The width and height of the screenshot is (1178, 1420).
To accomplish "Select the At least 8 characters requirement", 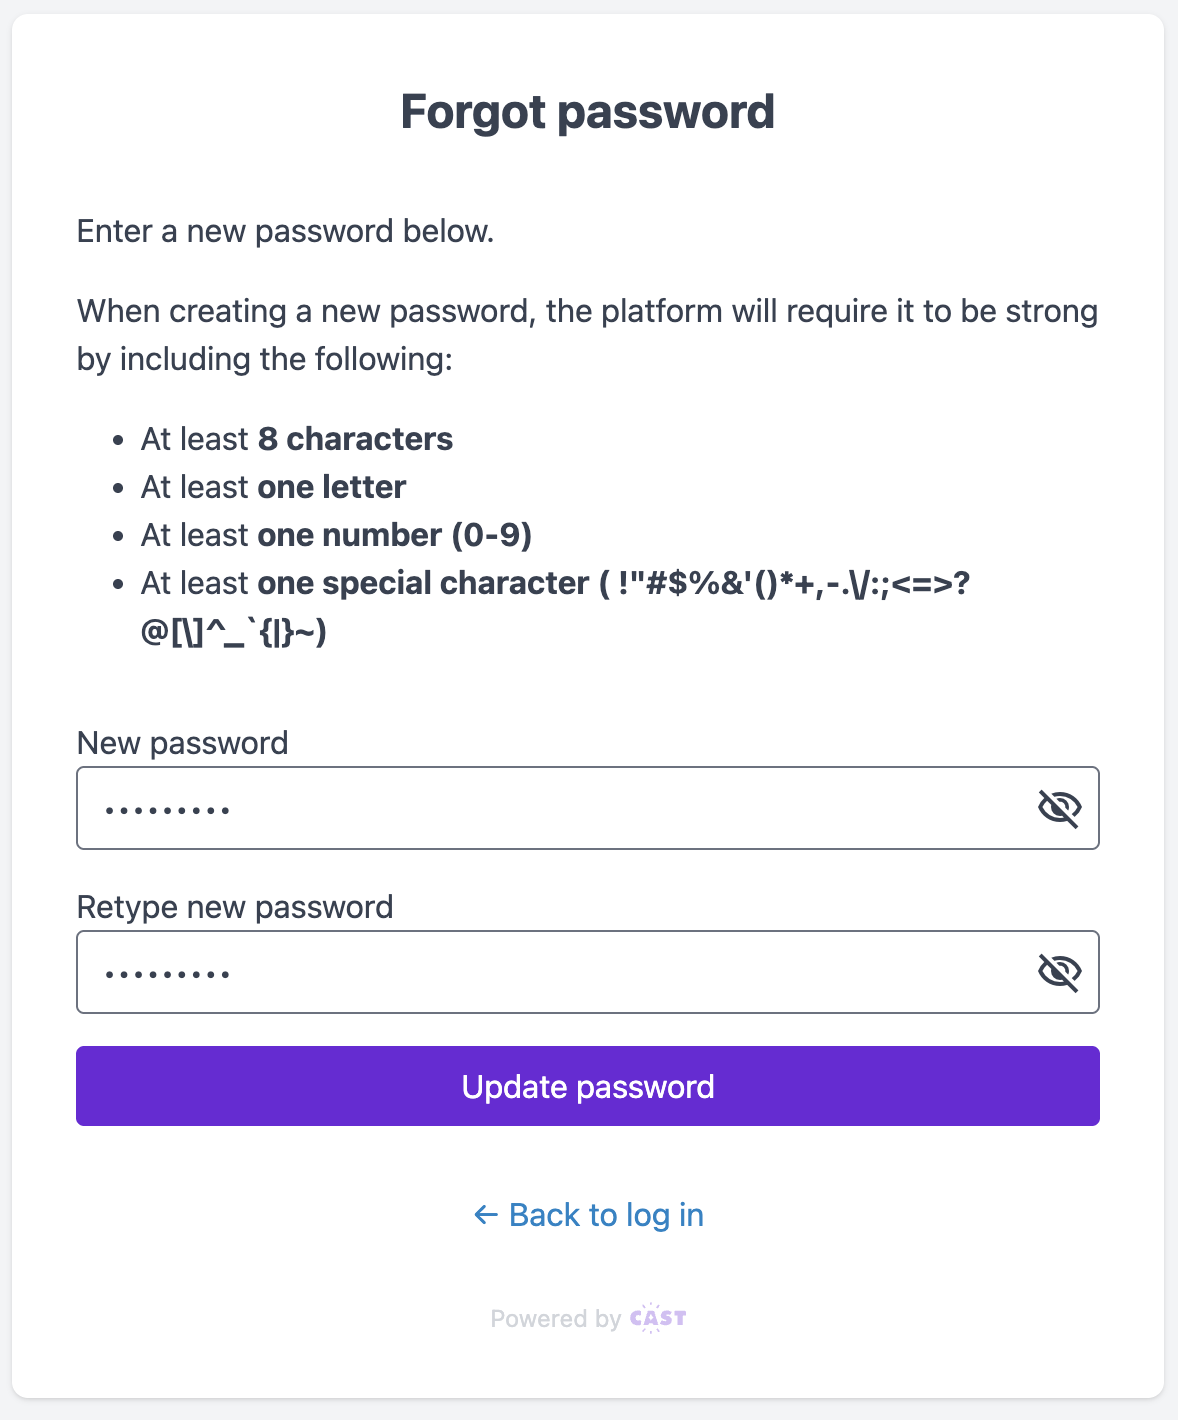I will (x=297, y=439).
